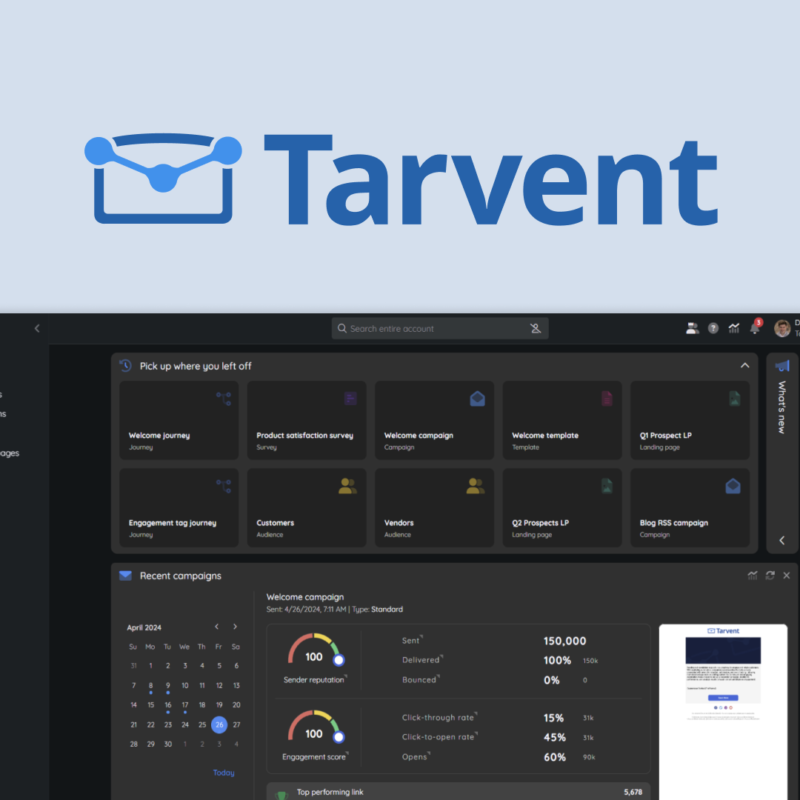Click the people icon on Customers card
Screen dimensions: 800x800
[347, 486]
